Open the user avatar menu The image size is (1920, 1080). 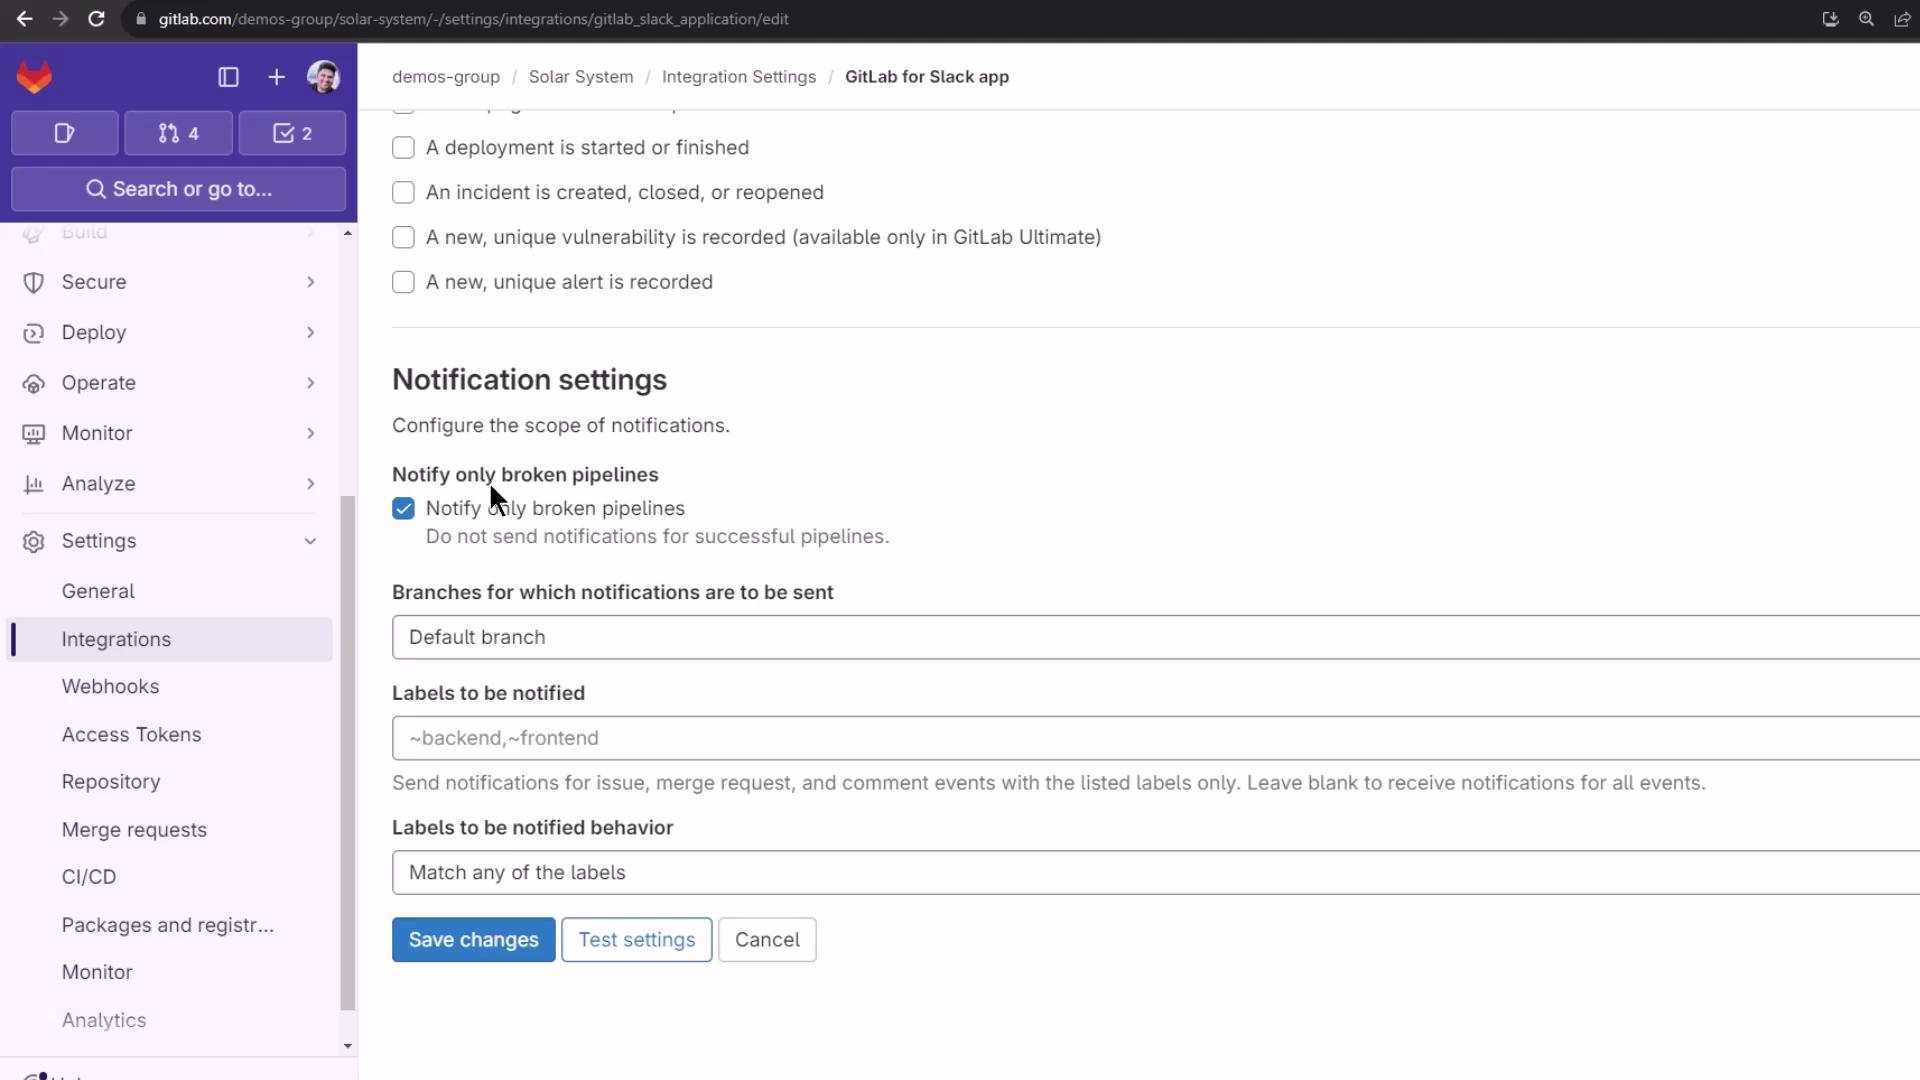(323, 77)
